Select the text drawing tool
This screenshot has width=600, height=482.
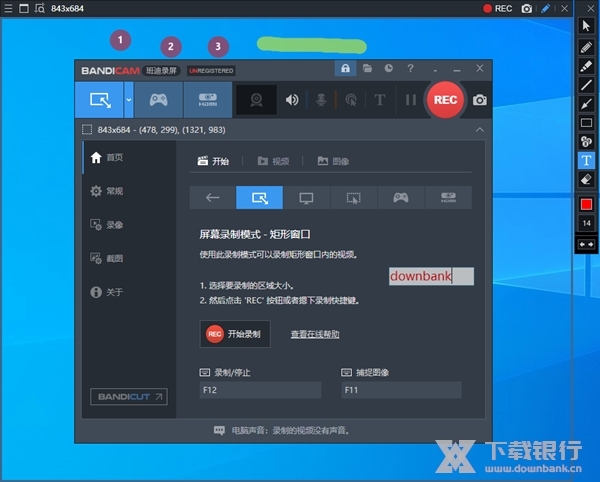(586, 160)
